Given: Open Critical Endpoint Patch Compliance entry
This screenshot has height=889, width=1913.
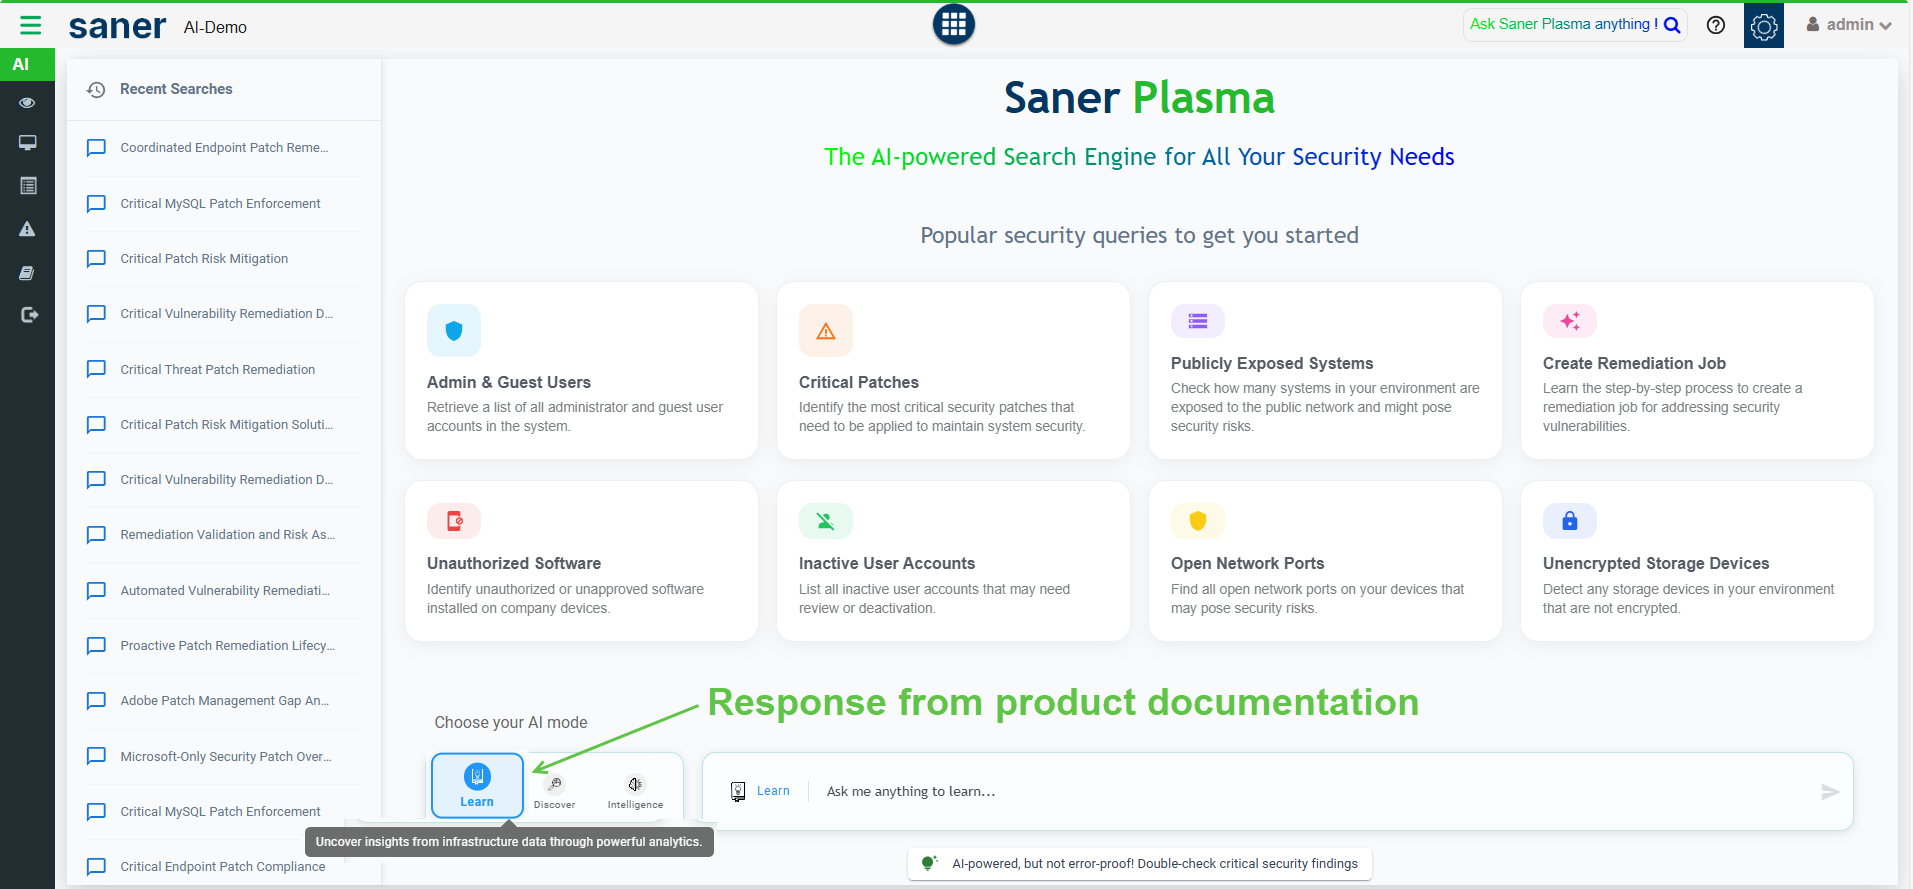Looking at the screenshot, I should pos(224,867).
